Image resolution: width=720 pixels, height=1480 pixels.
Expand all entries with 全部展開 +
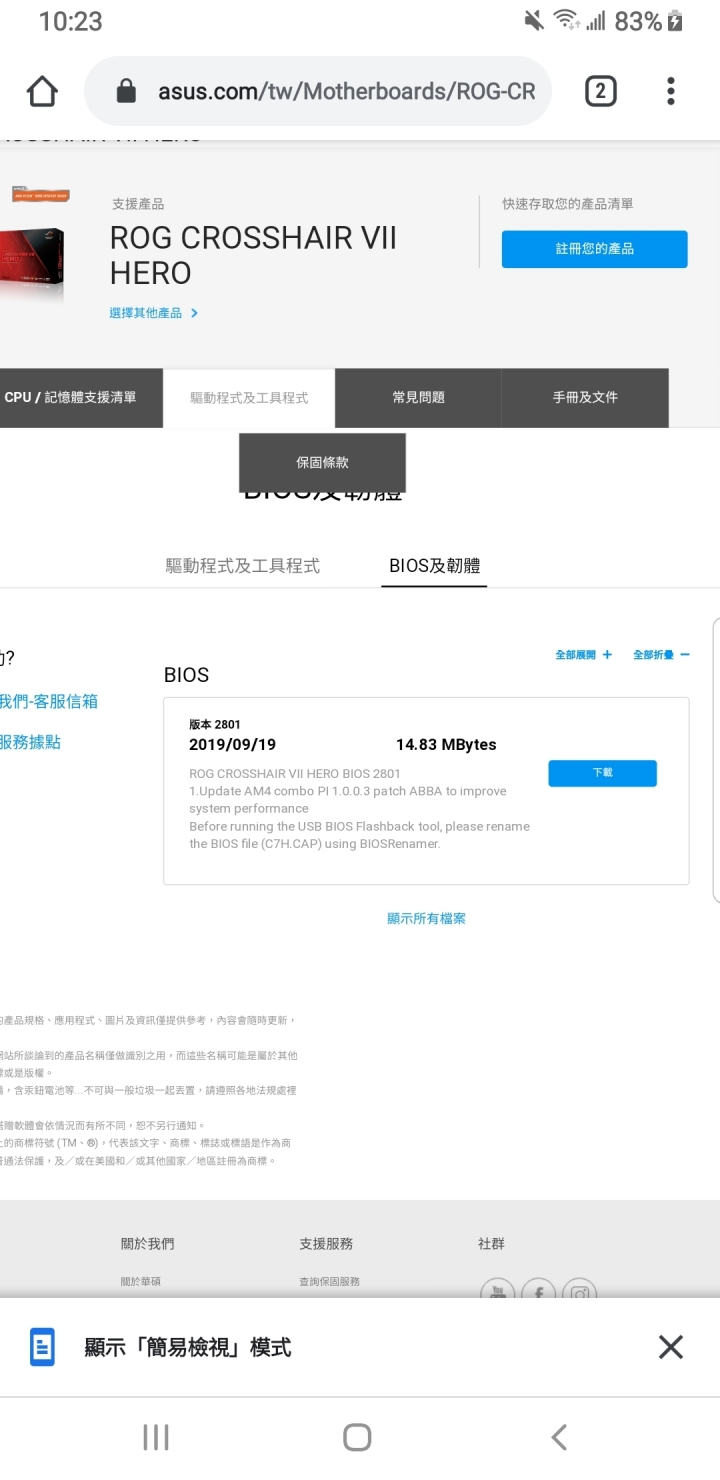(584, 655)
